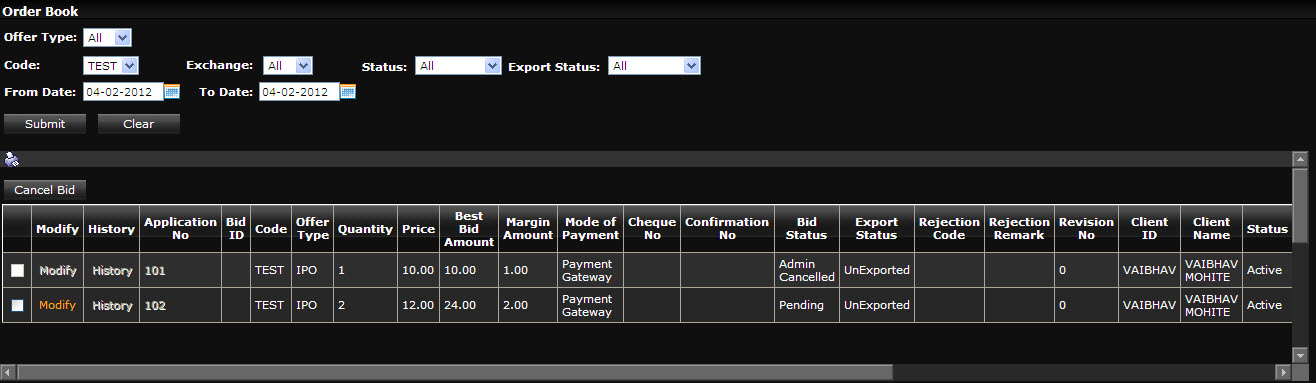This screenshot has height=383, width=1316.
Task: Click the Mode of Payment column header
Action: (x=590, y=229)
